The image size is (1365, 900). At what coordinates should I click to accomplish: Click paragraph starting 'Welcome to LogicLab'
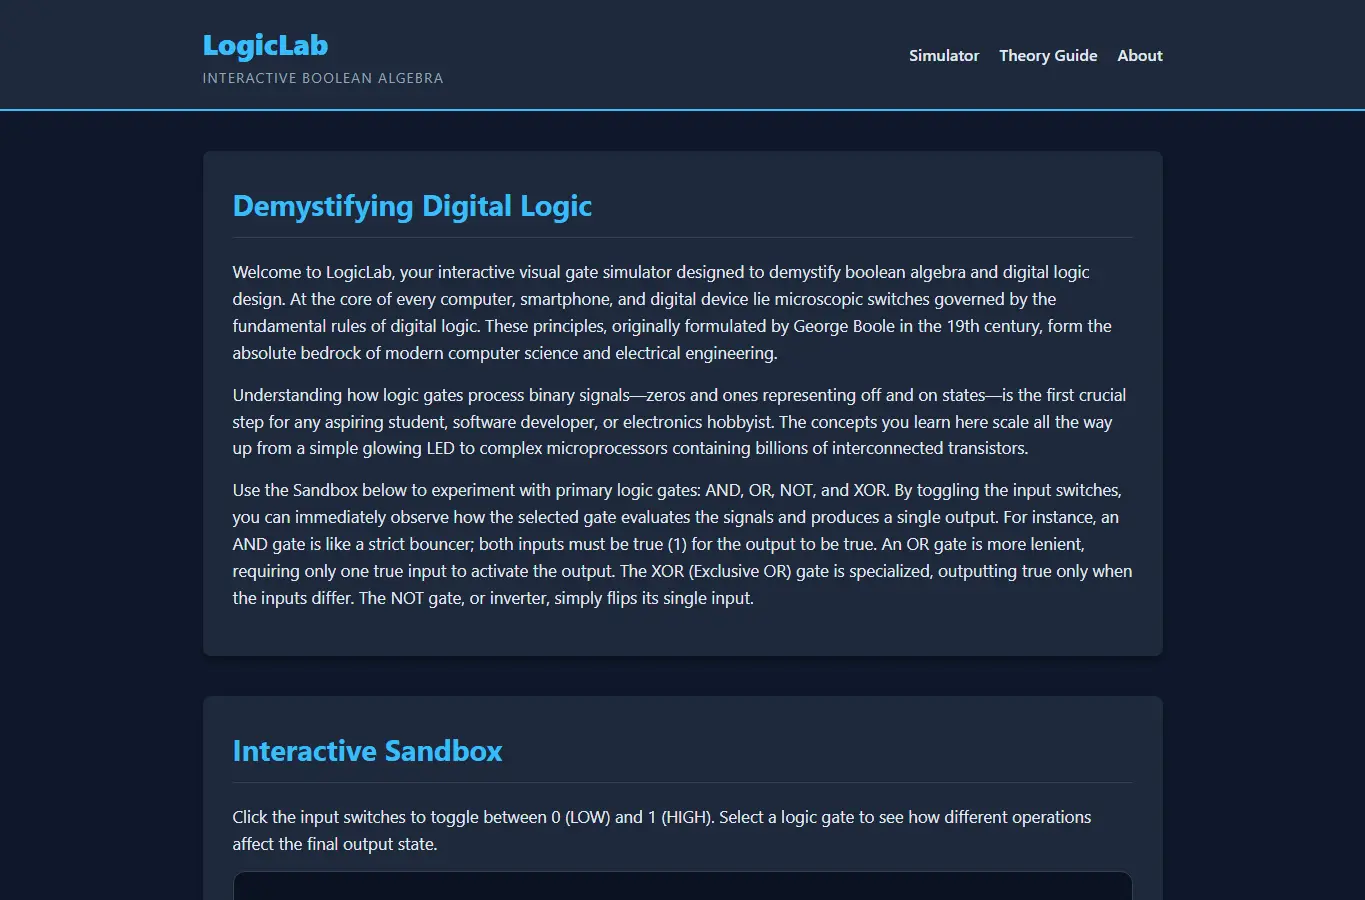[682, 313]
